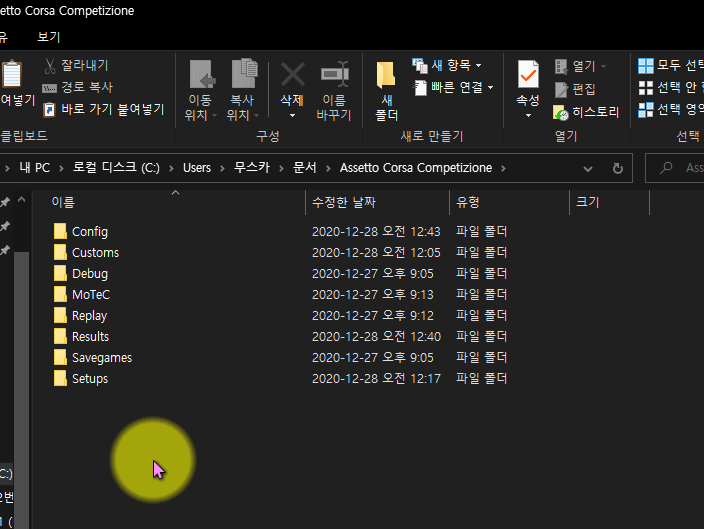Click the Assetto Corsa Competizione breadcrumb
Image resolution: width=704 pixels, height=529 pixels.
click(x=416, y=168)
